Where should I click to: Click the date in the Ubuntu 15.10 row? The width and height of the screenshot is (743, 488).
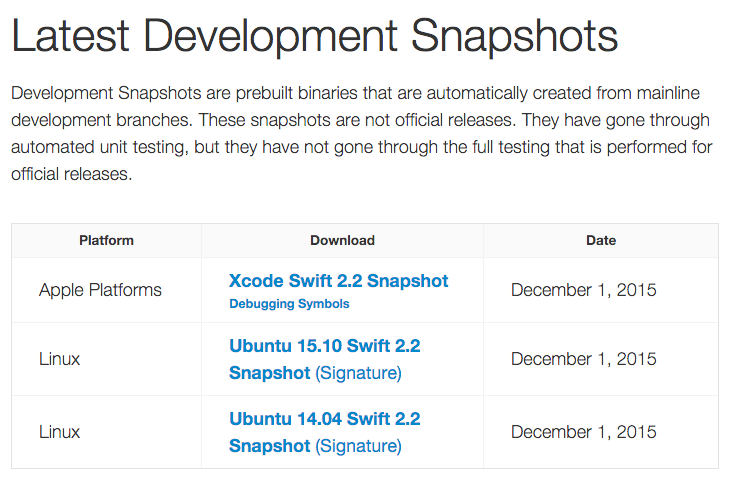(x=583, y=359)
